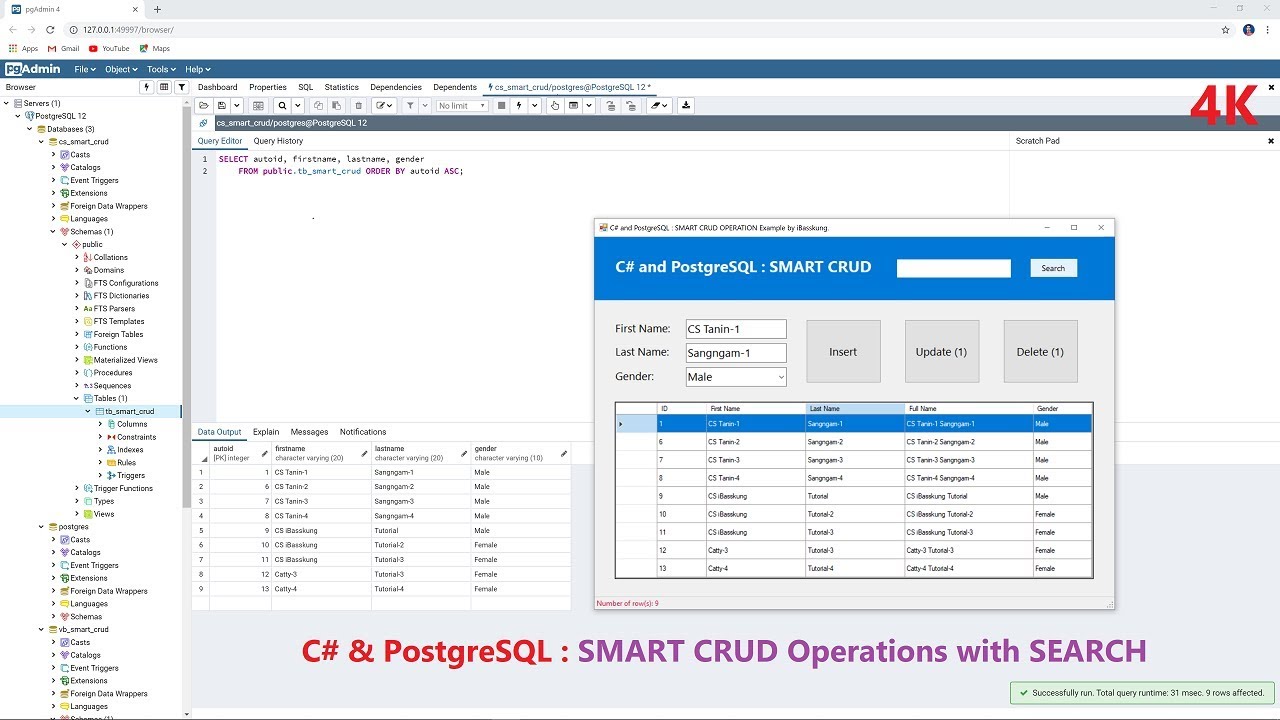
Task: Click the Filtered Rows funnel icon in Browser panel
Action: pyautogui.click(x=182, y=87)
